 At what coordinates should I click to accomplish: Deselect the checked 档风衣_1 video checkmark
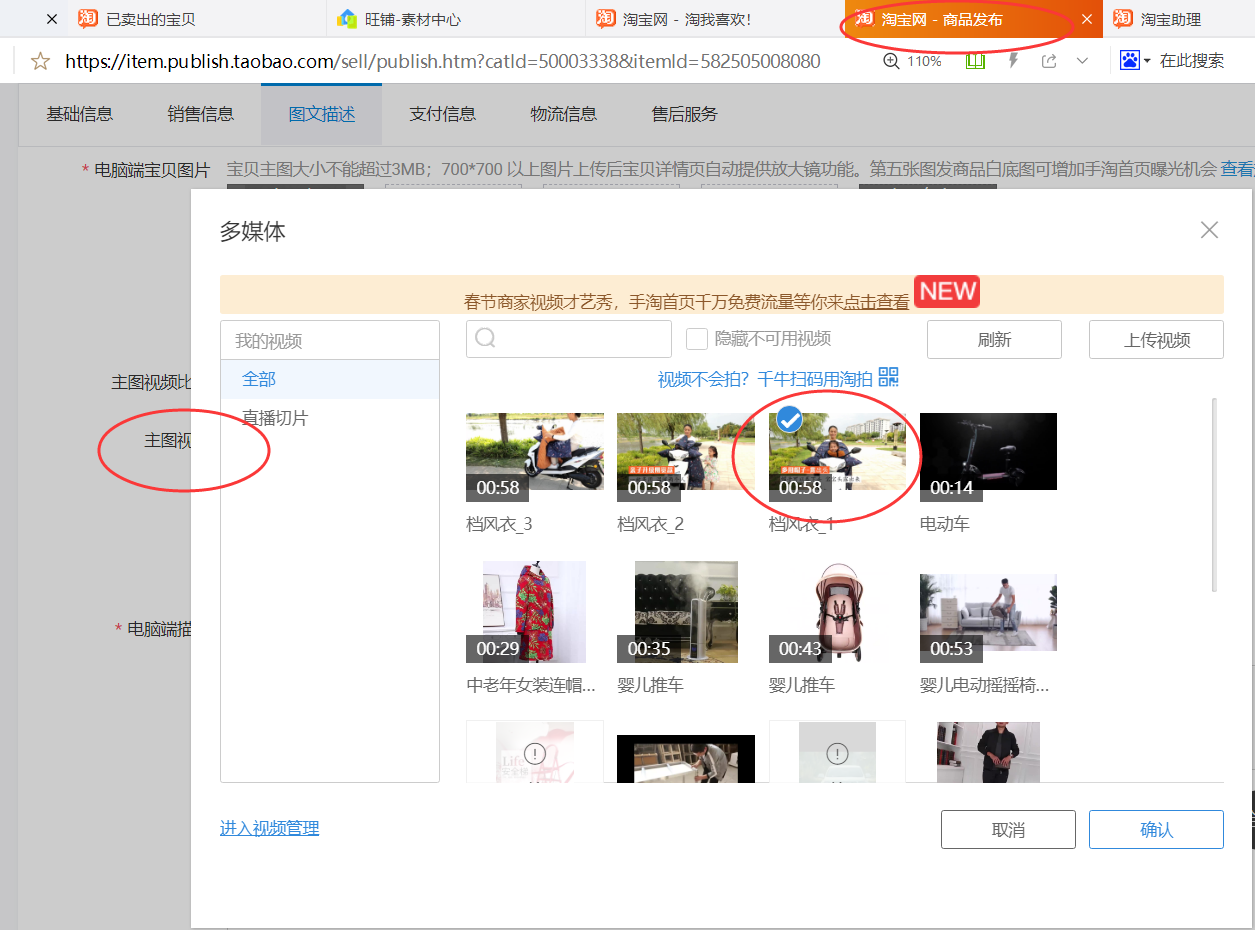790,420
